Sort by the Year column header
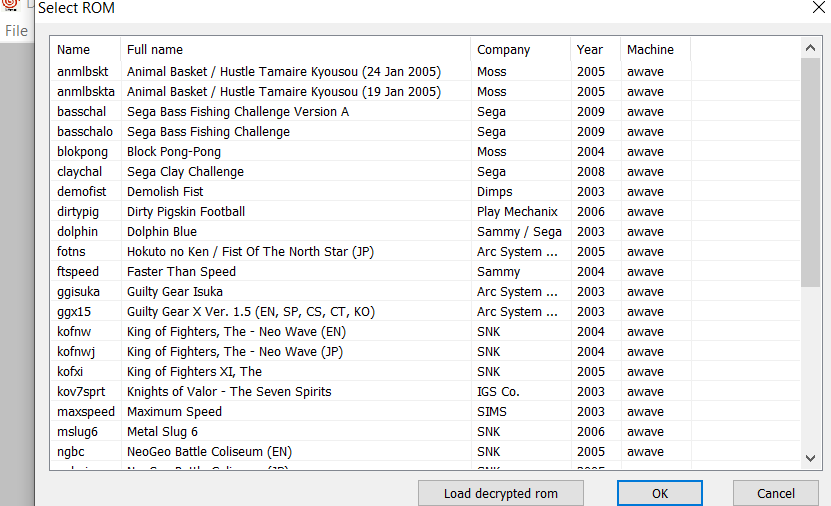 (x=596, y=49)
